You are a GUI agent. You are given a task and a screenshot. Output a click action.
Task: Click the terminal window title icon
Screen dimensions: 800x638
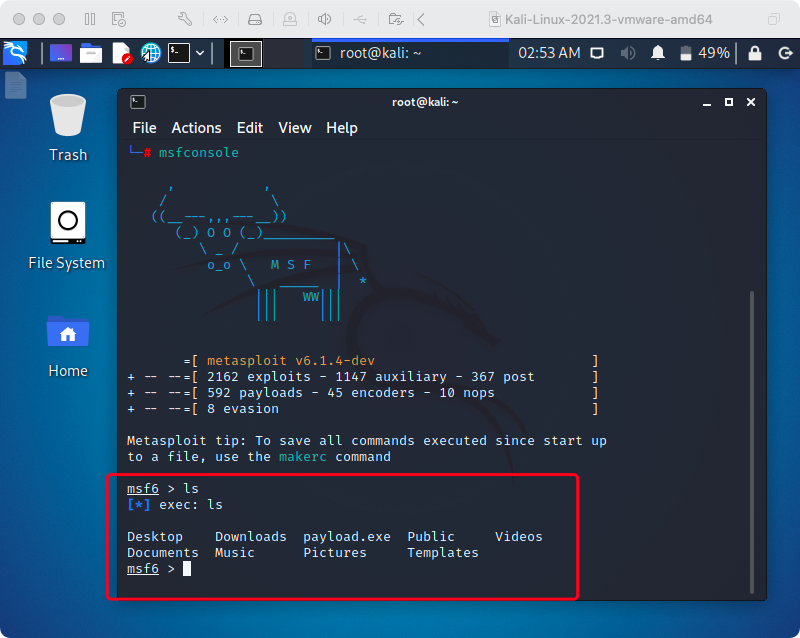pos(138,102)
